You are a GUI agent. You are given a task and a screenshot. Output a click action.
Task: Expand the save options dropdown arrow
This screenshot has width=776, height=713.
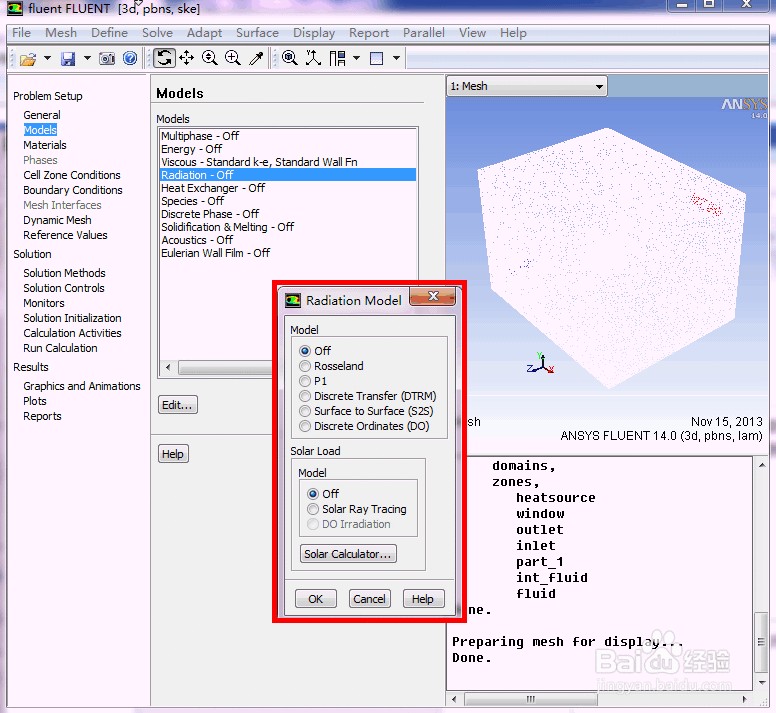pos(87,58)
